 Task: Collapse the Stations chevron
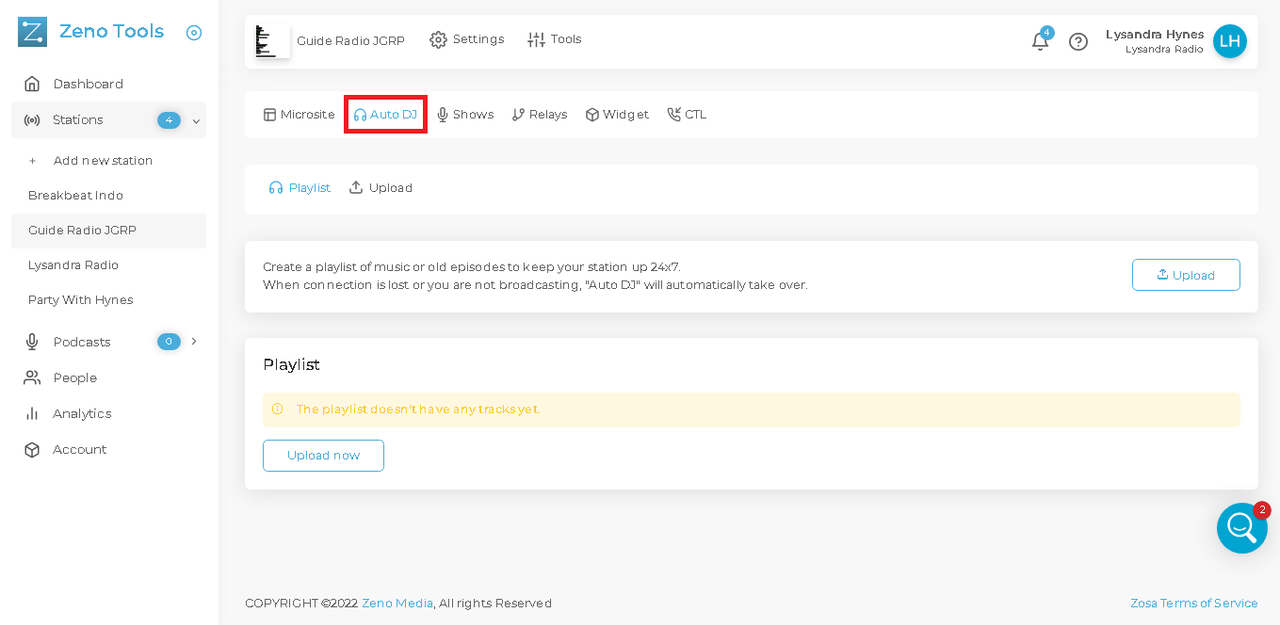[x=196, y=121]
